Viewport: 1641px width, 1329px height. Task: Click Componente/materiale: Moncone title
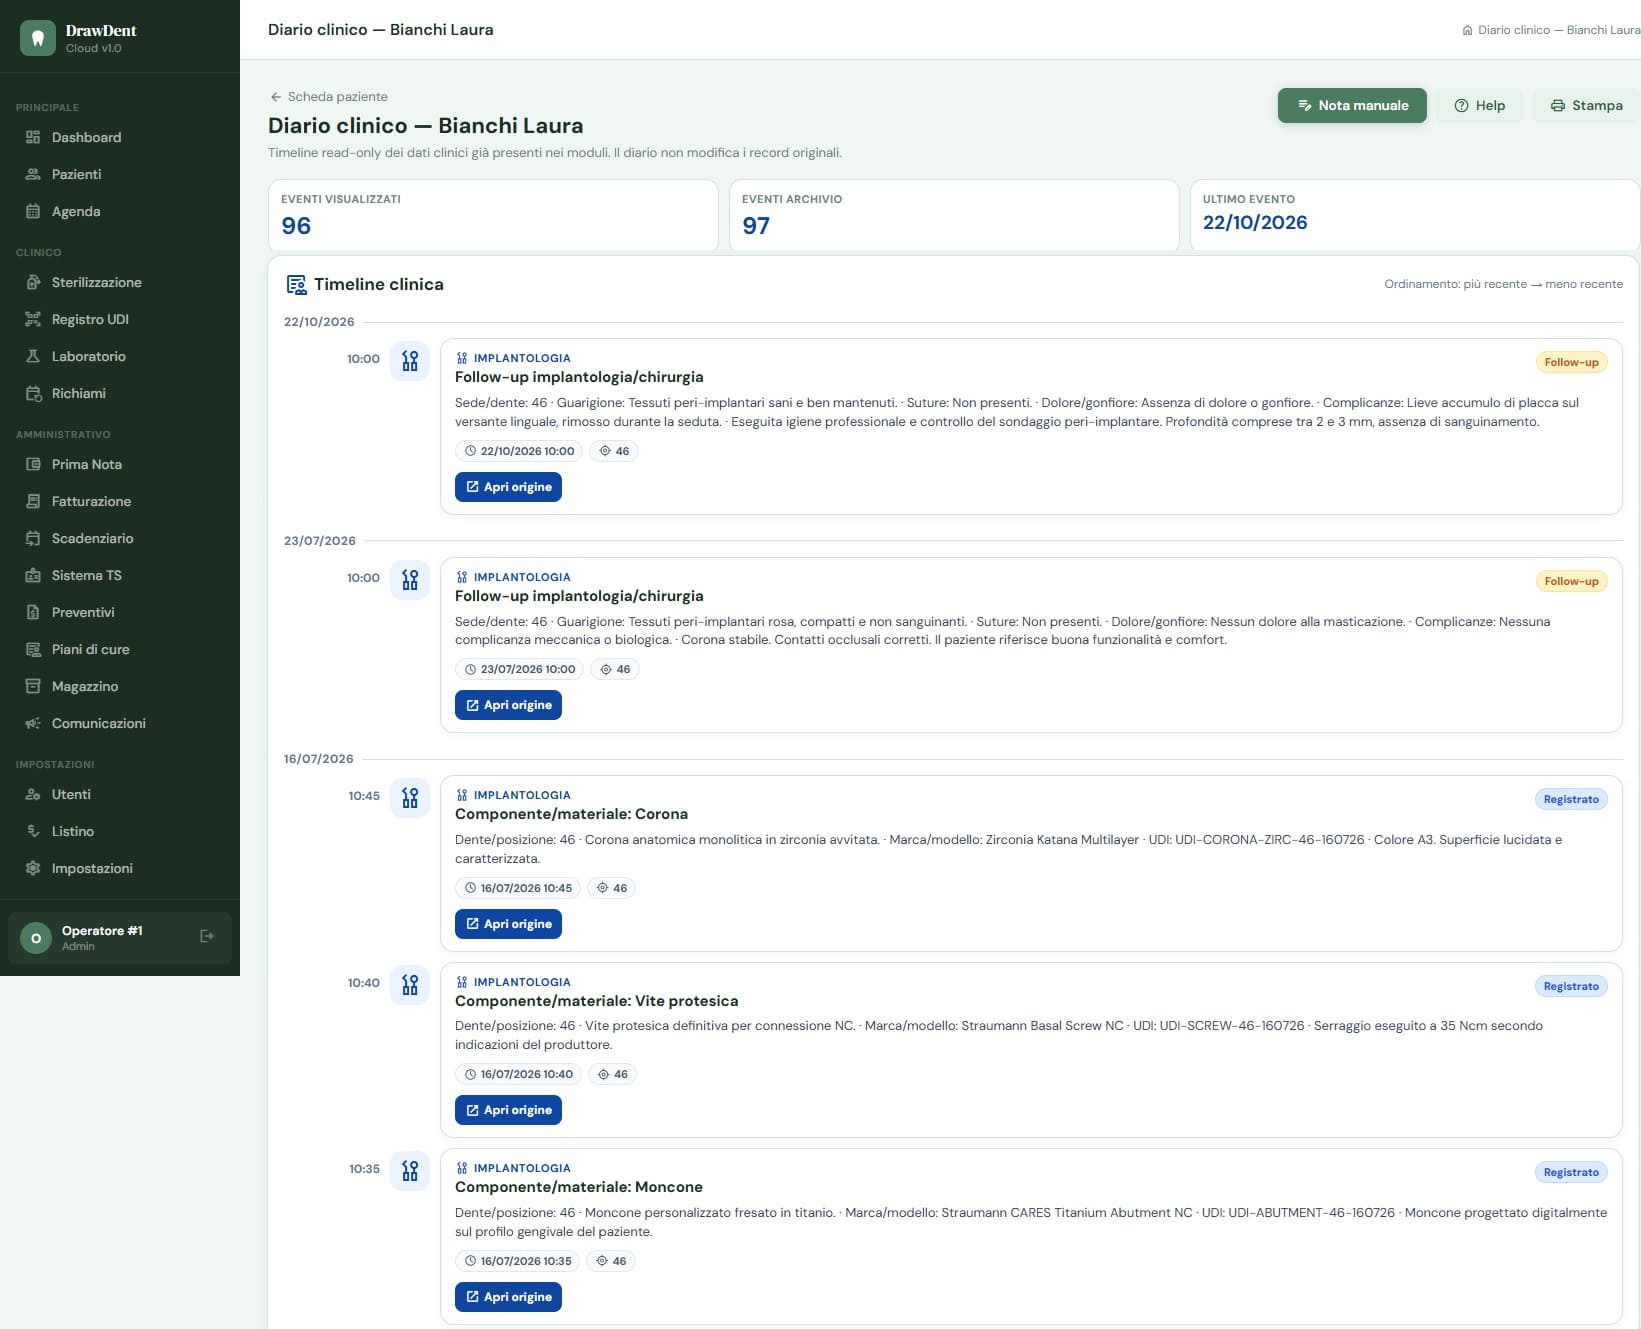pos(578,1187)
